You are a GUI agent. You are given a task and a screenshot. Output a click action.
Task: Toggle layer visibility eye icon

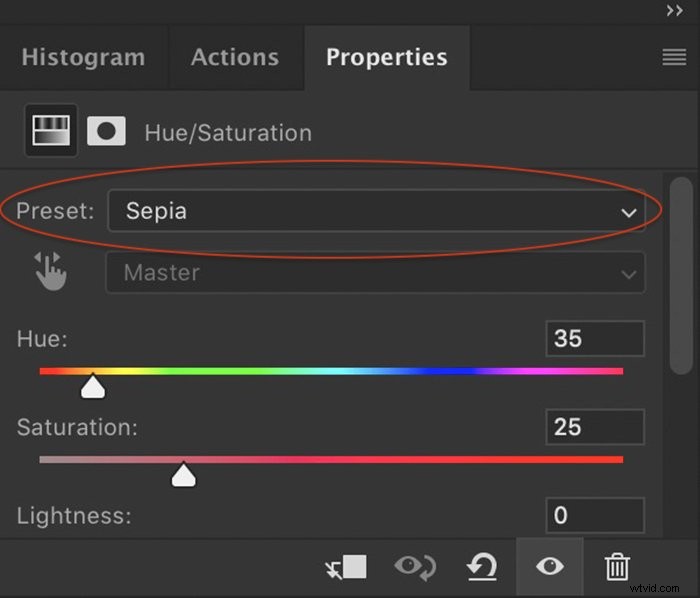(550, 567)
